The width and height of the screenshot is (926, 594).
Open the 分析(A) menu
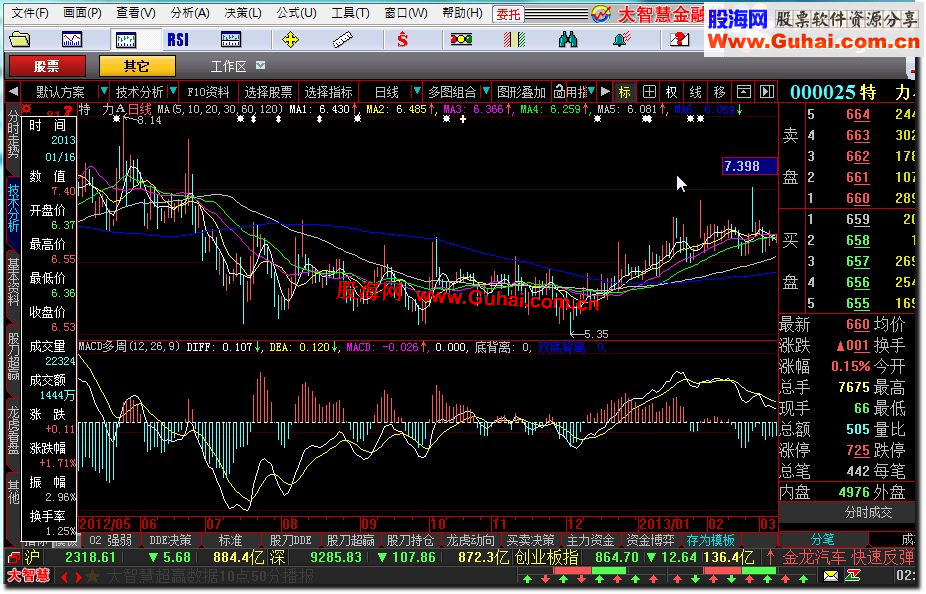click(190, 13)
